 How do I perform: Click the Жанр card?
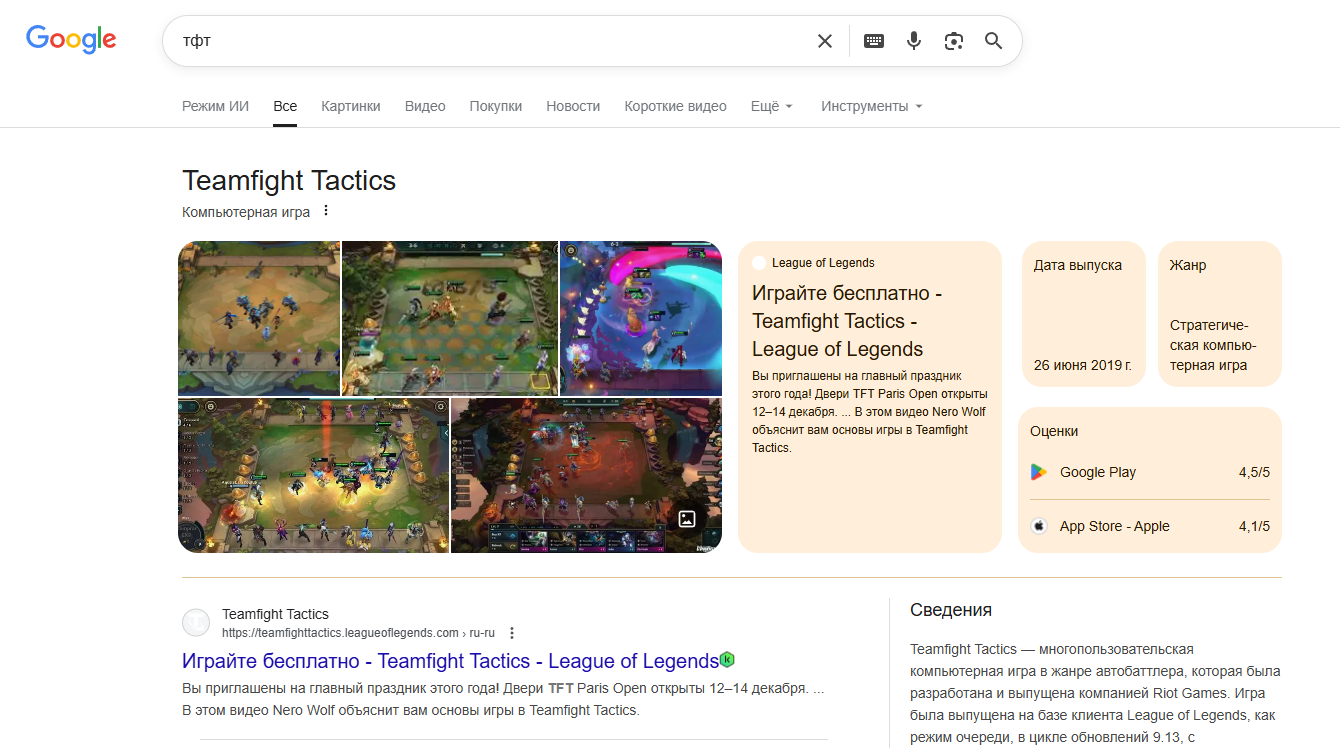(x=1220, y=314)
